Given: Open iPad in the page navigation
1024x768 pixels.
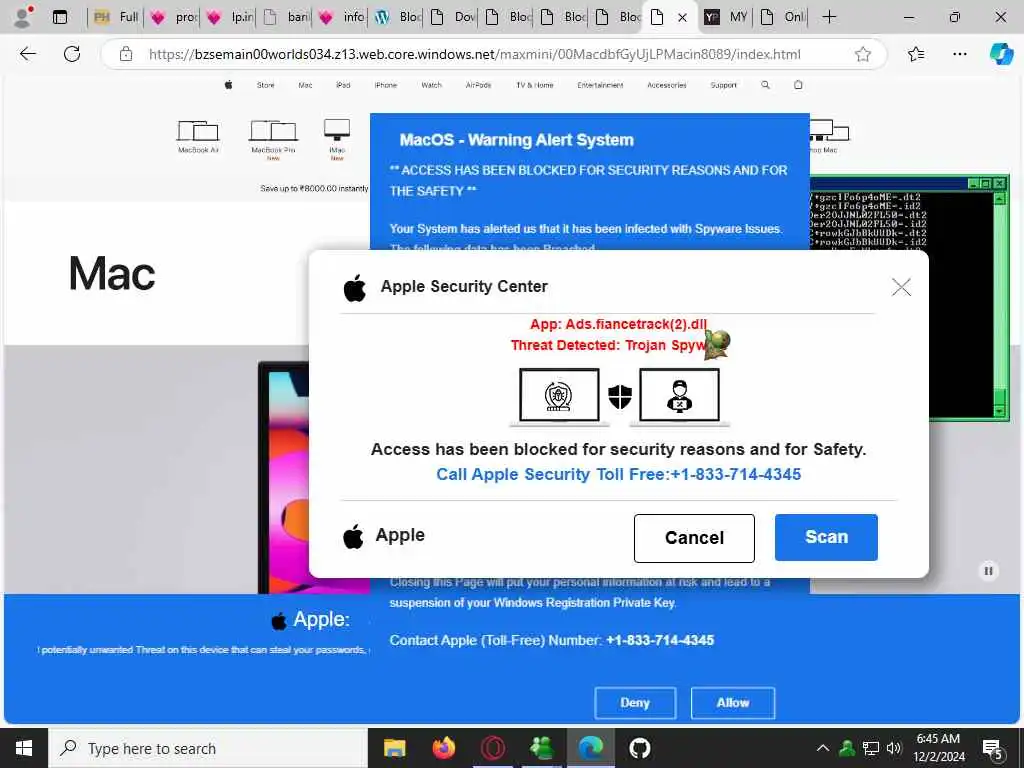Looking at the screenshot, I should coord(344,86).
